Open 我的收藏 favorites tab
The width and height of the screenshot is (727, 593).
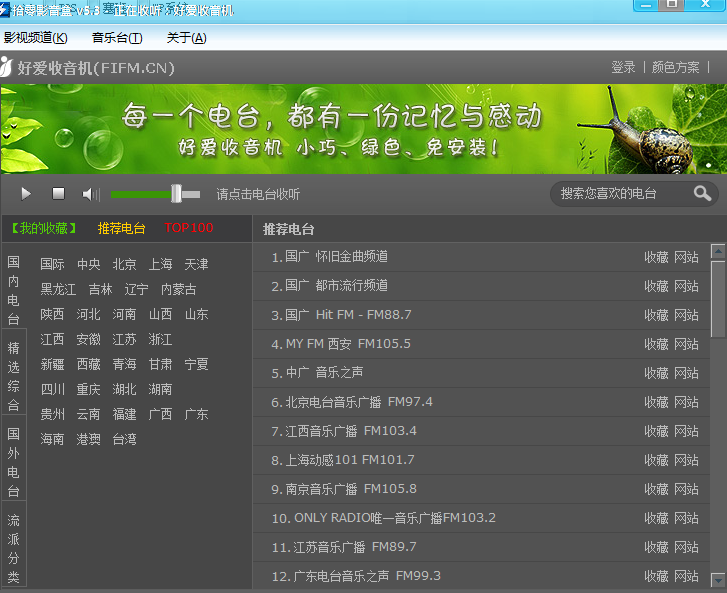click(42, 228)
